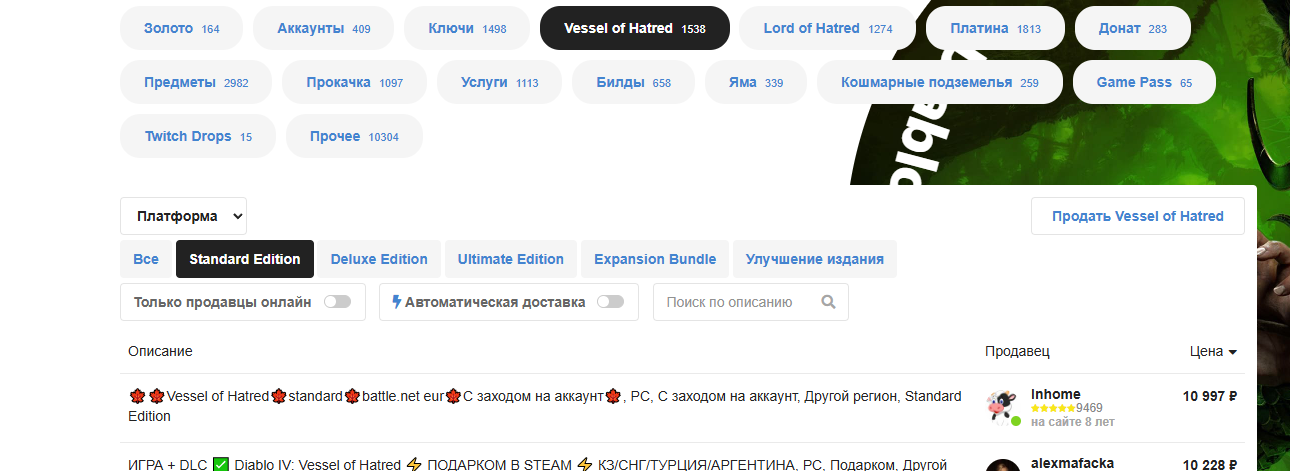Sort listings by Цена column
This screenshot has width=1290, height=471.
coord(1213,351)
